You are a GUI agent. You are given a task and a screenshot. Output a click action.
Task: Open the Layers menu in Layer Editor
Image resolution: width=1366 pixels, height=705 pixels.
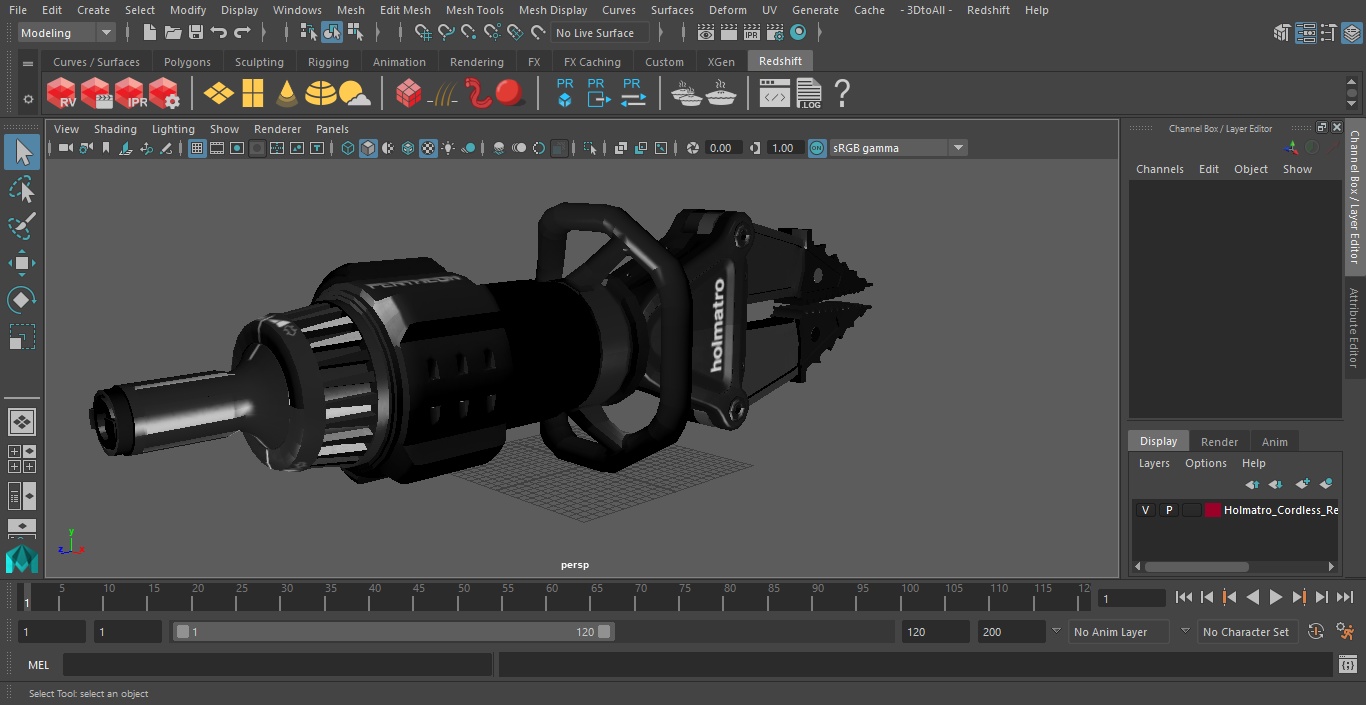click(x=1154, y=463)
